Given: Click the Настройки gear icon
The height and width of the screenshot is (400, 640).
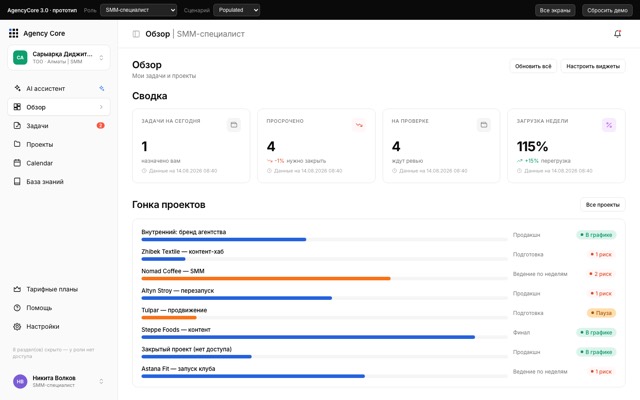Looking at the screenshot, I should (x=17, y=327).
